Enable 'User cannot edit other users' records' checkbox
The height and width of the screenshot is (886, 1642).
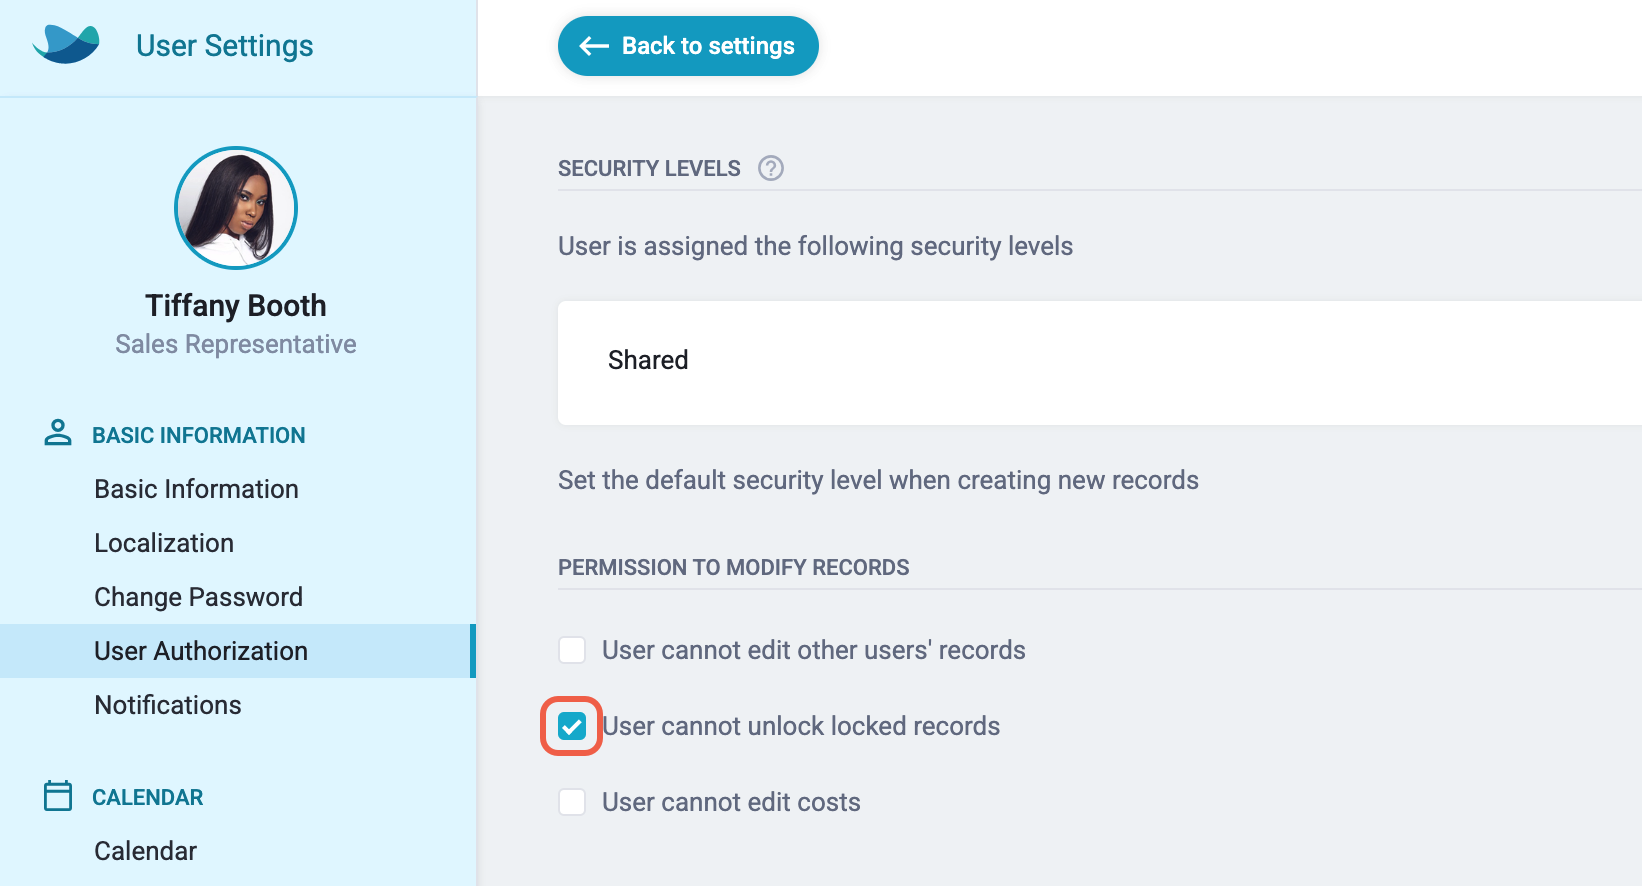click(572, 650)
